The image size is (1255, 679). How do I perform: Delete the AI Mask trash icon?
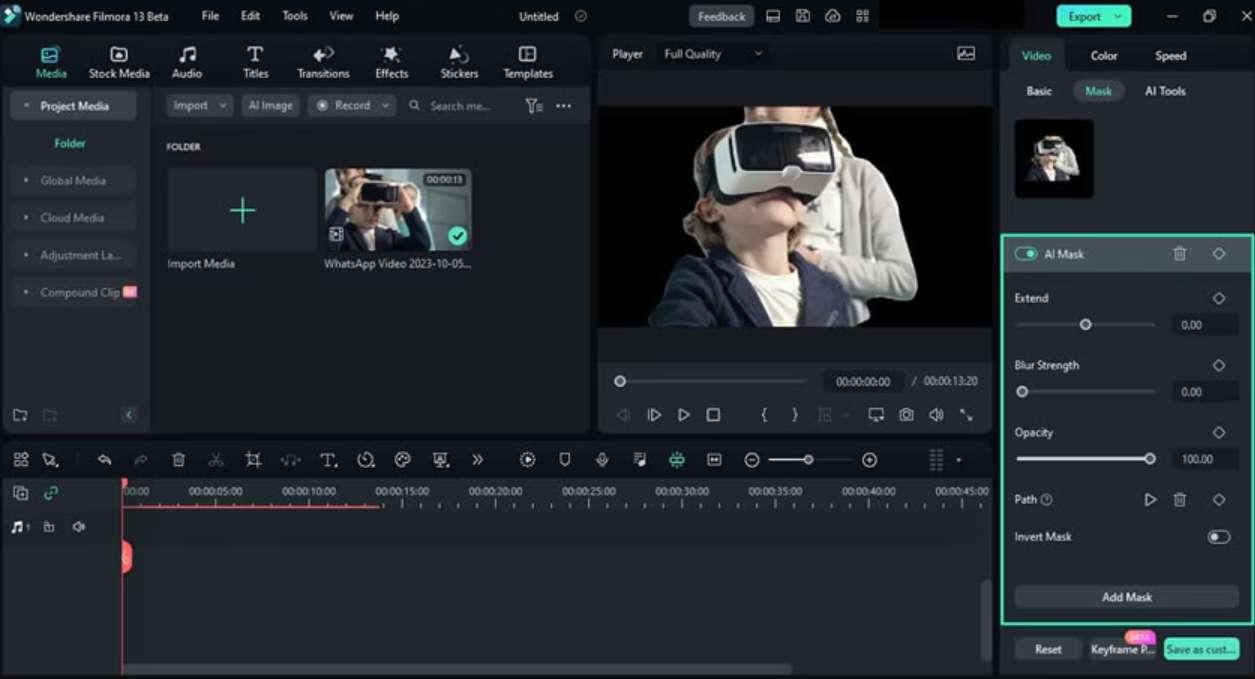click(x=1180, y=254)
